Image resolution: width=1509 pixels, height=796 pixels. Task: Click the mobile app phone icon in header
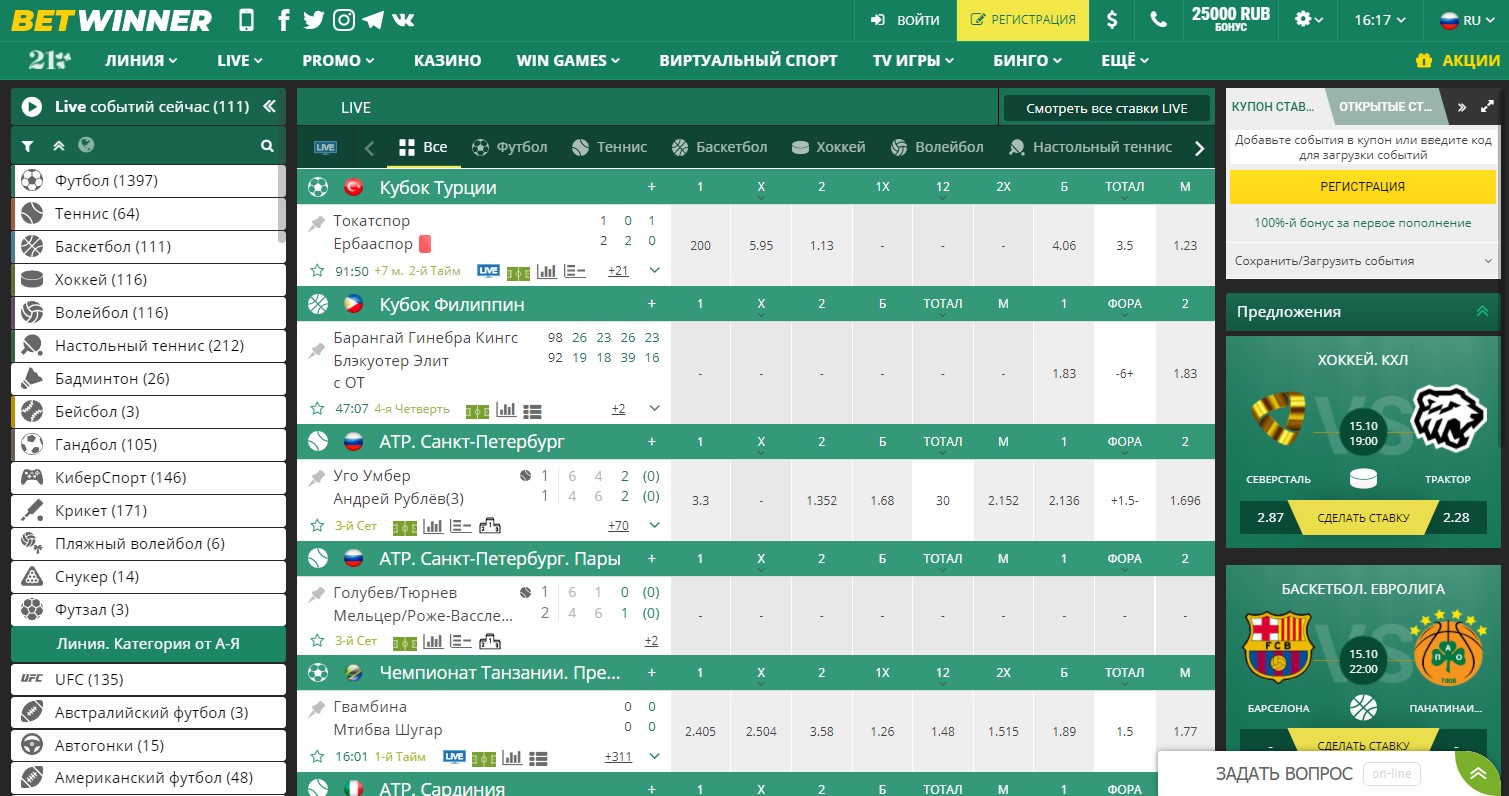[x=247, y=20]
